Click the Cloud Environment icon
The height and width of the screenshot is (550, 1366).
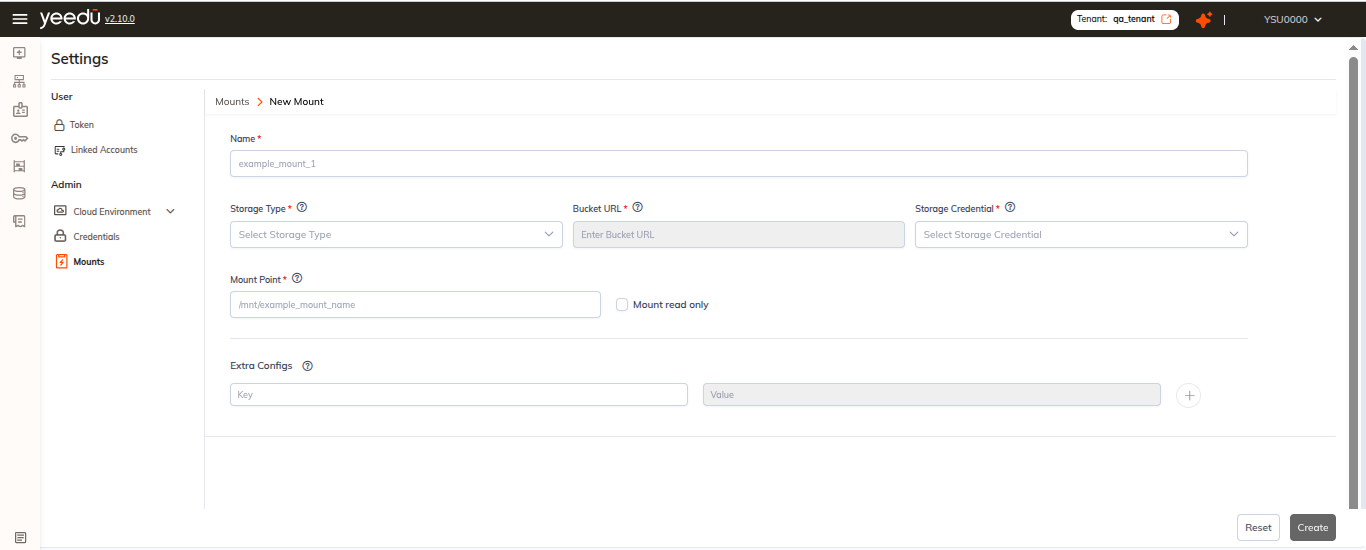(x=60, y=212)
